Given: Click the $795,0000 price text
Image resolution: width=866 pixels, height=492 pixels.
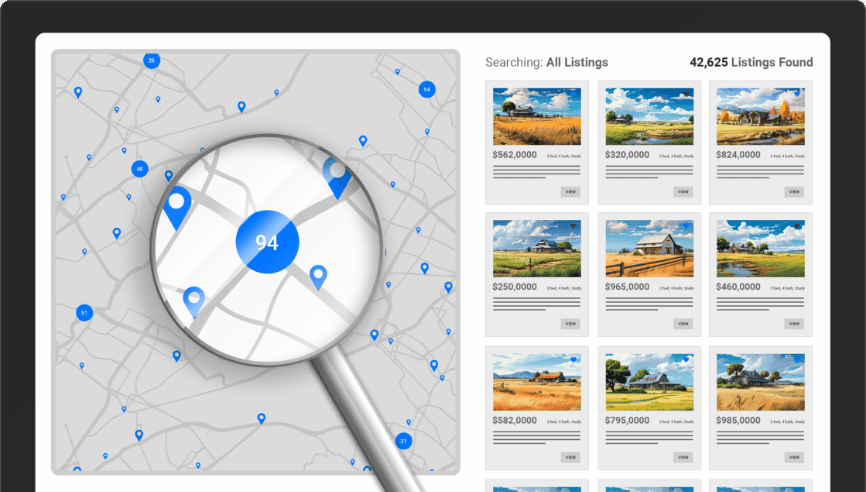Looking at the screenshot, I should (627, 421).
